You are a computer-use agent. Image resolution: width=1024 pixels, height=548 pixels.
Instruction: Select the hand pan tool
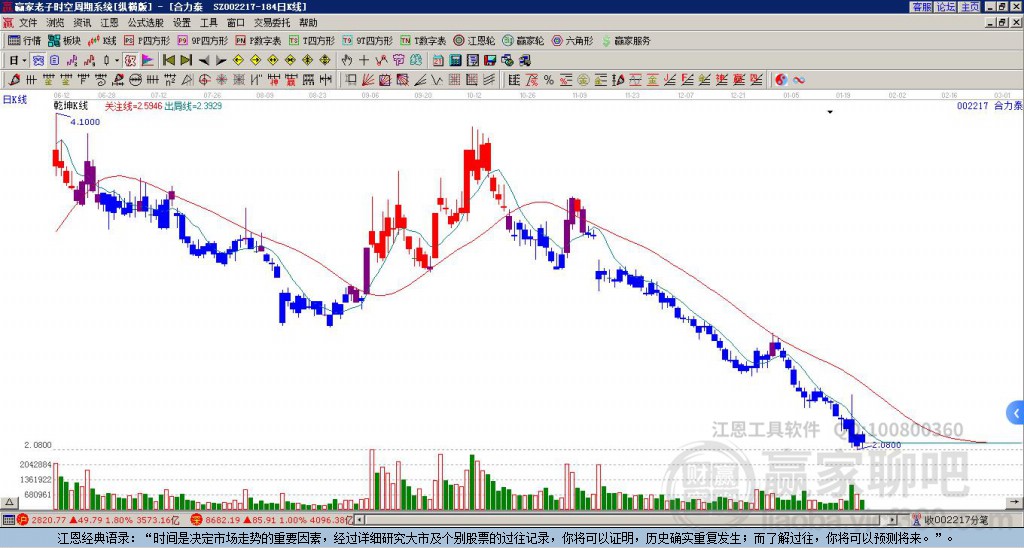(346, 60)
